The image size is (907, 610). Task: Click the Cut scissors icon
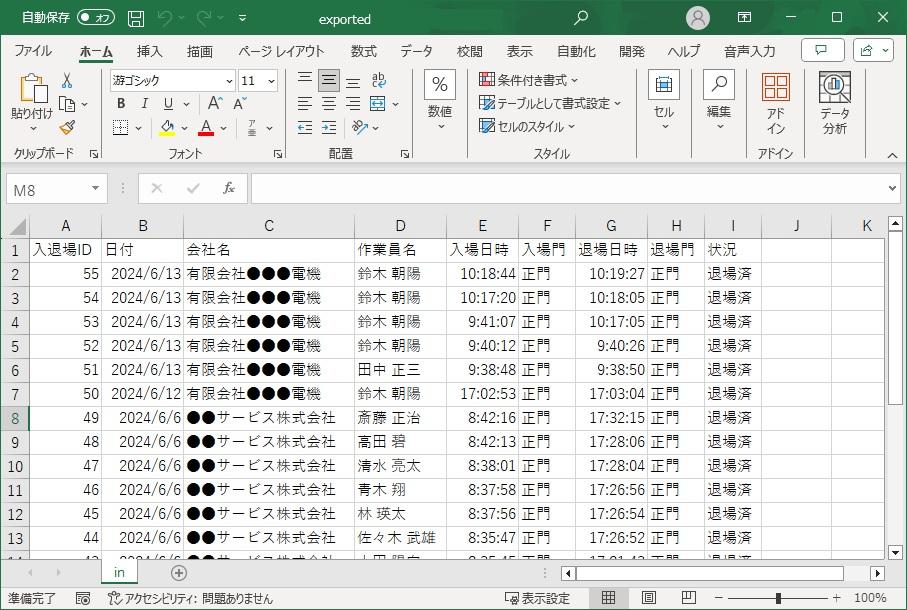[67, 80]
